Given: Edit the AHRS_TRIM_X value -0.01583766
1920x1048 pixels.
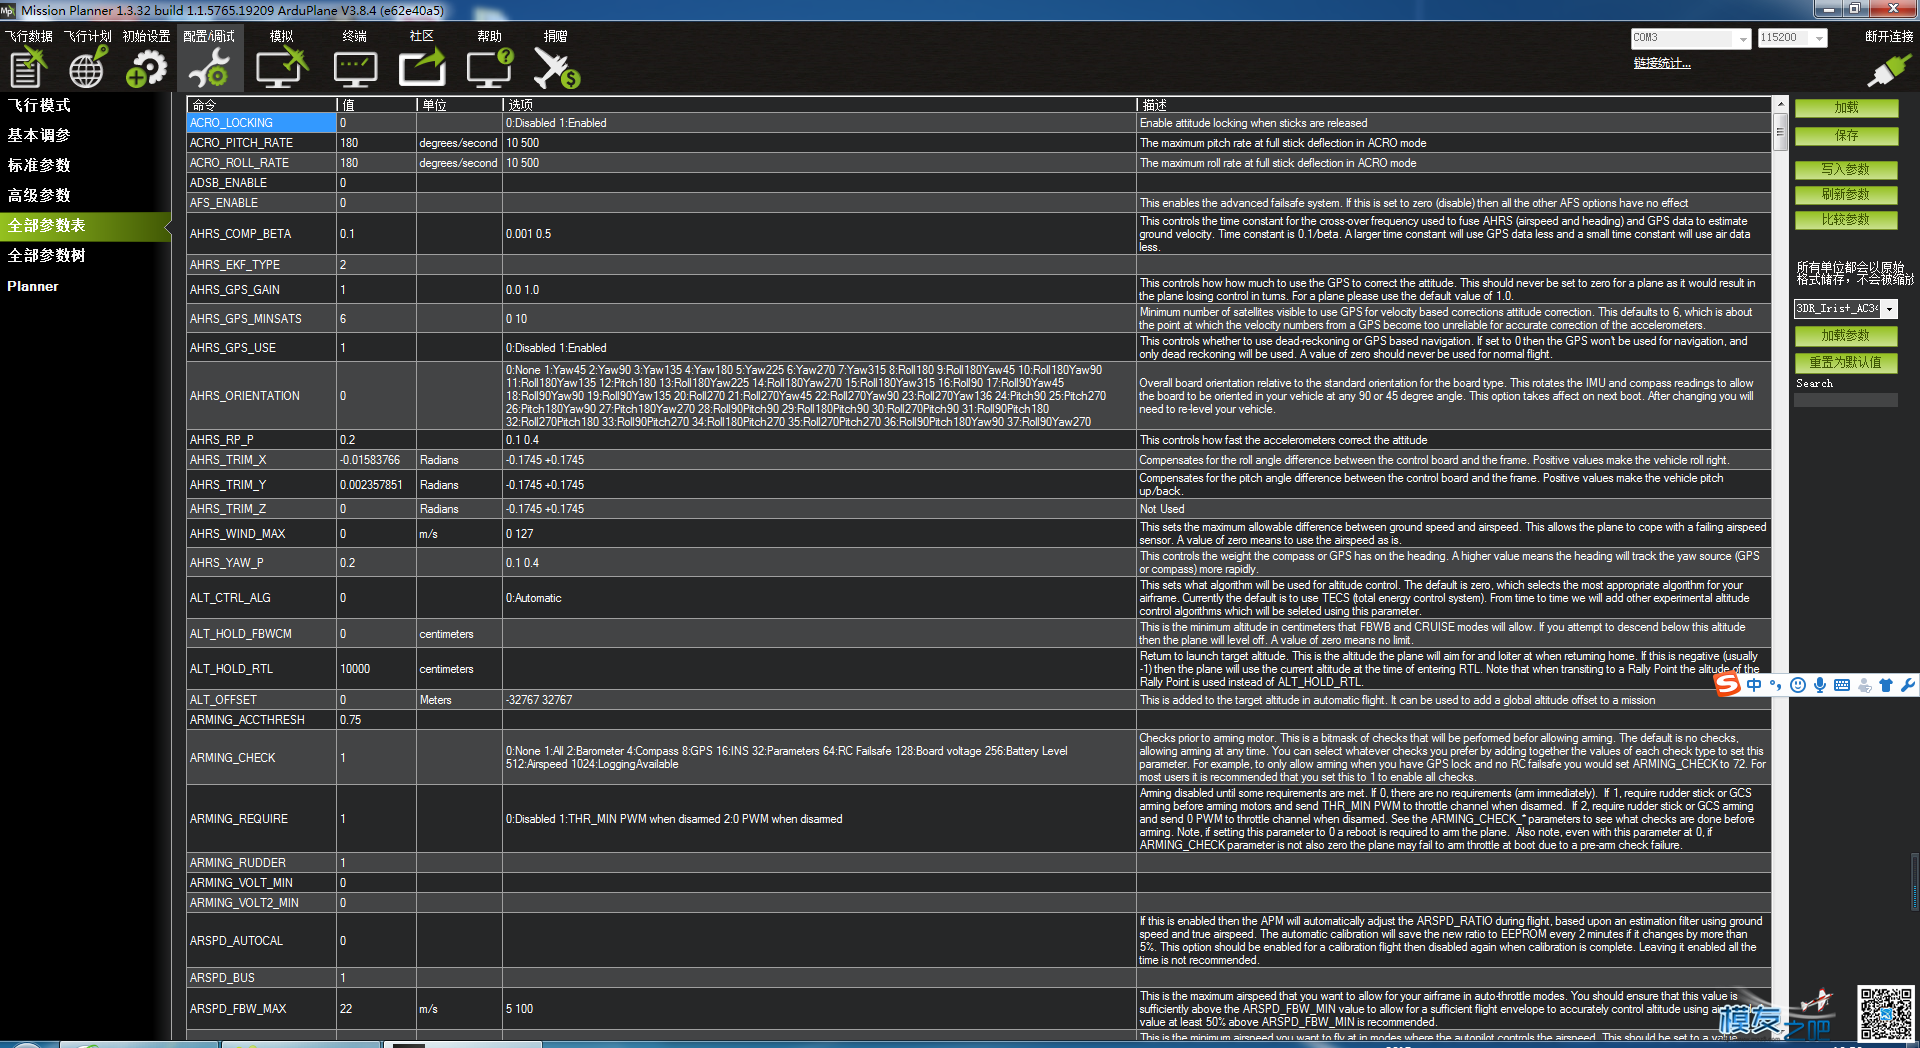Looking at the screenshot, I should coord(377,460).
